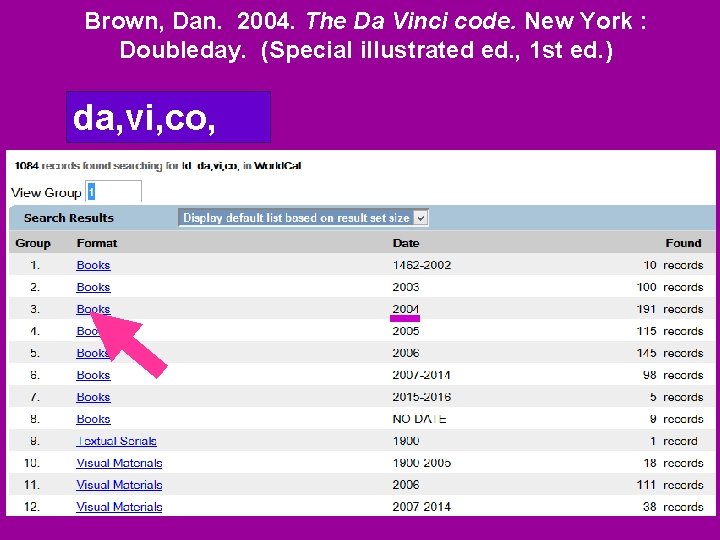Click the "5 records" count
The width and height of the screenshot is (720, 540).
pos(676,397)
